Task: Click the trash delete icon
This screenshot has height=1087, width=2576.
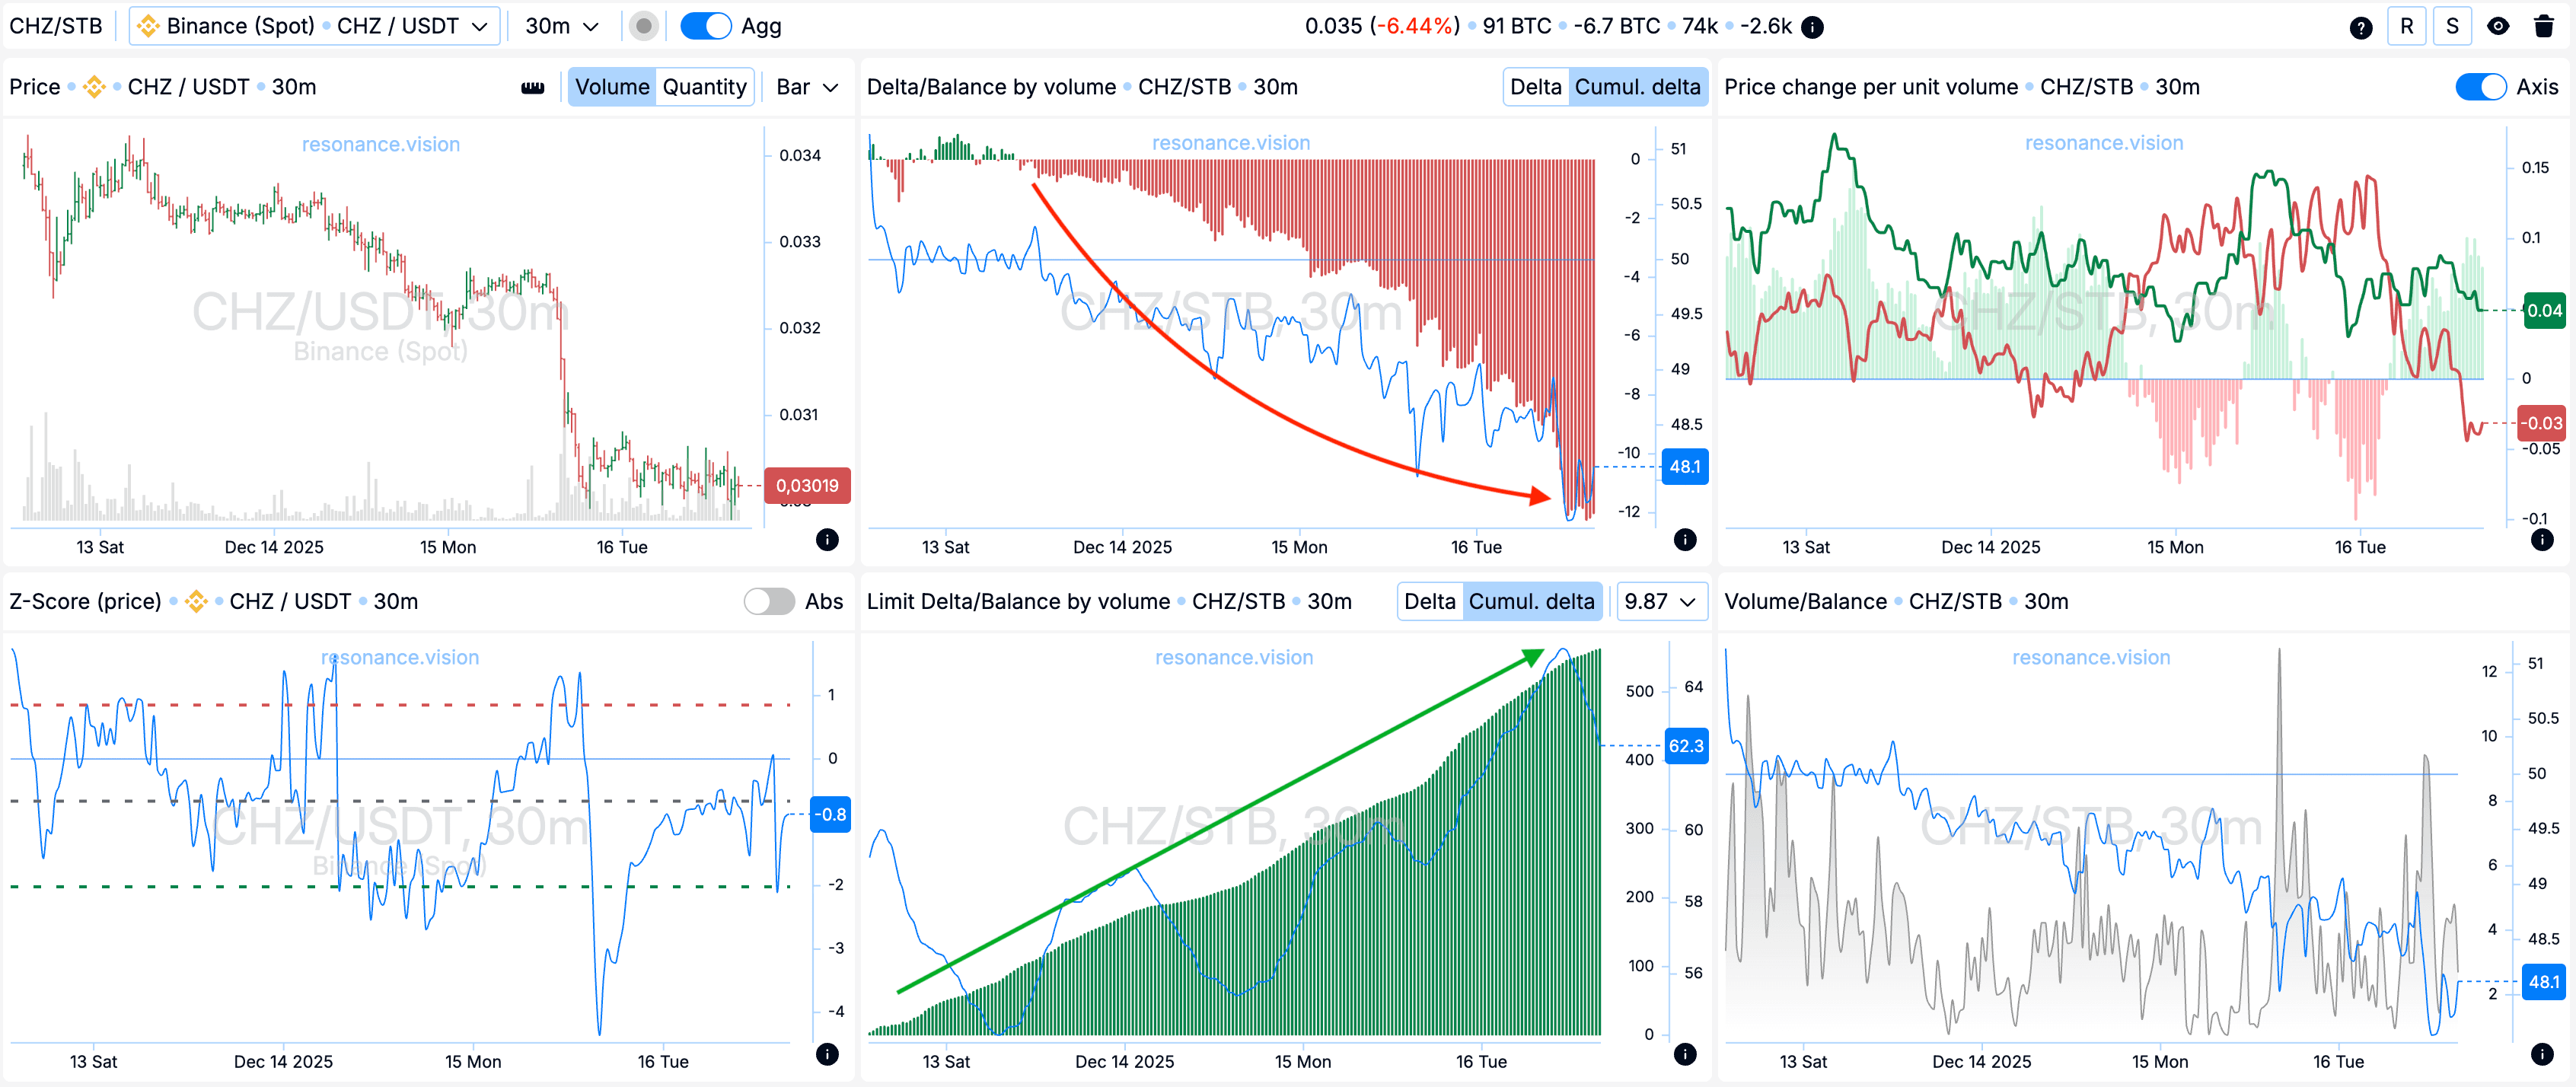Action: [2543, 27]
